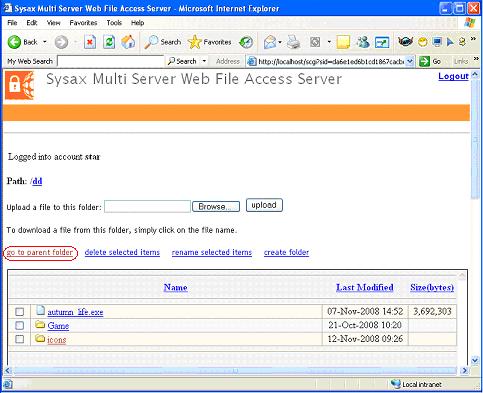
Task: Stop page loading with red X icon
Action: click(90, 42)
